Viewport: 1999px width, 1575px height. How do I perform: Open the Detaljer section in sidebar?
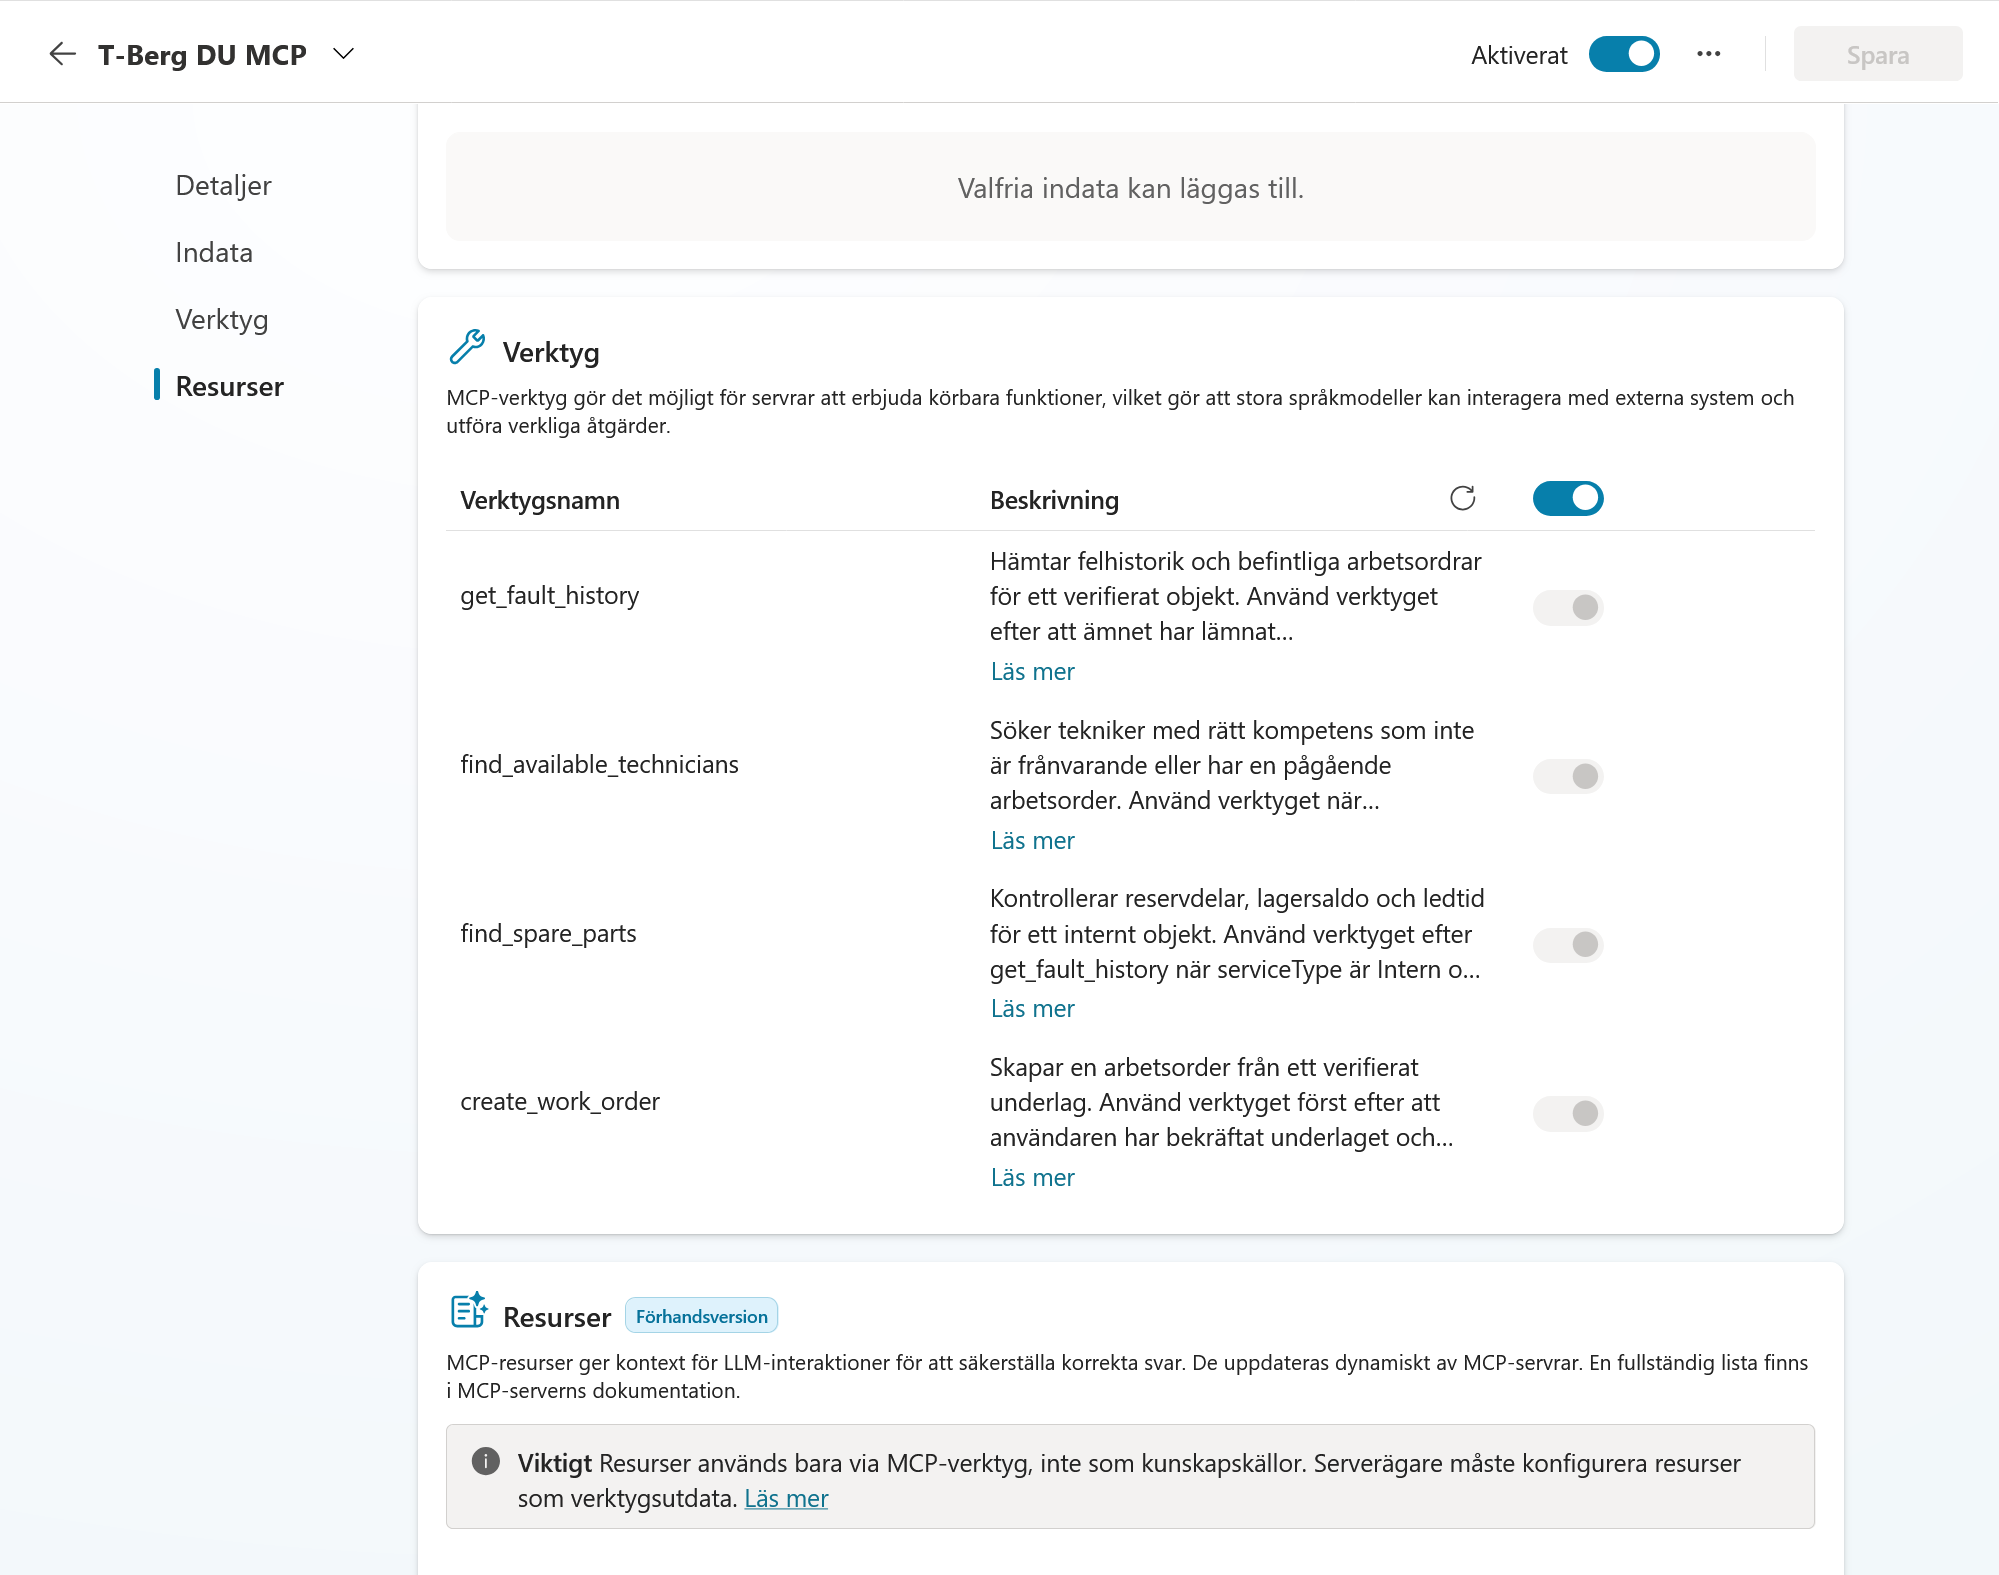pyautogui.click(x=223, y=186)
